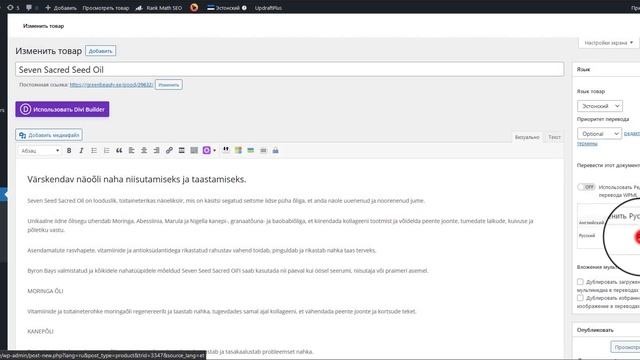The width and height of the screenshot is (640, 360).
Task: Click the heading Värskendav näoõli naha niisutamiseks
Action: [137, 179]
